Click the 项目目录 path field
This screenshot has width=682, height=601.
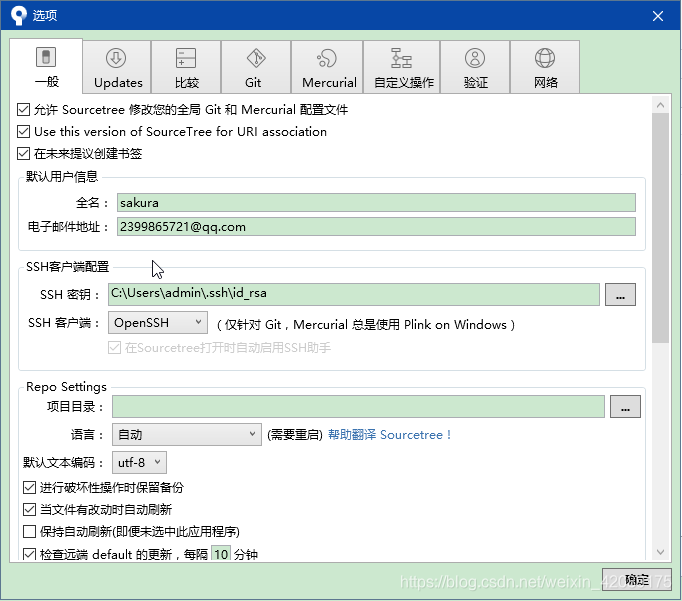(x=358, y=407)
